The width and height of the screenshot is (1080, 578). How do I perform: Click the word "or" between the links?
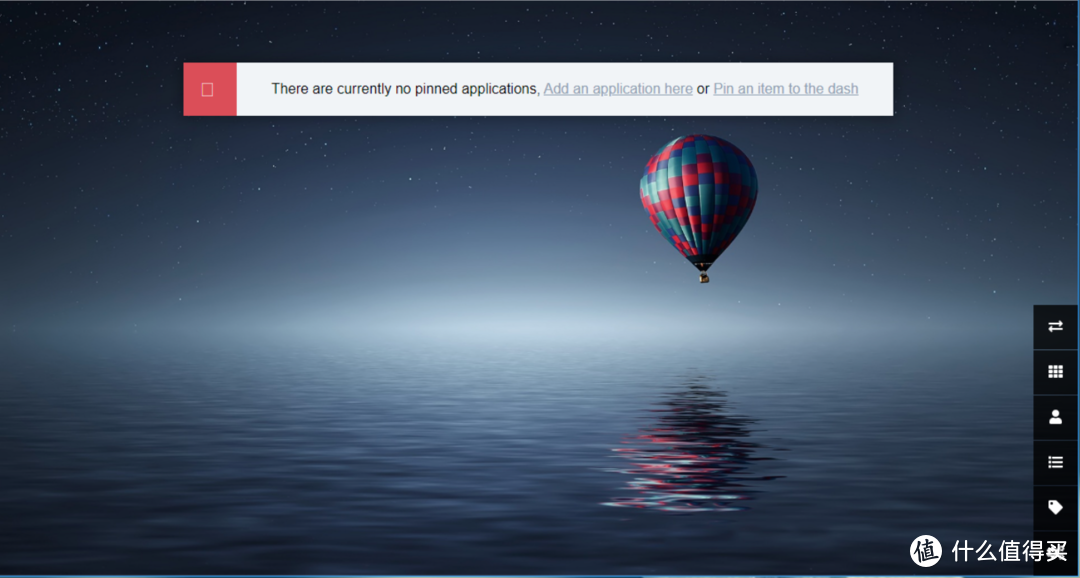click(x=703, y=89)
